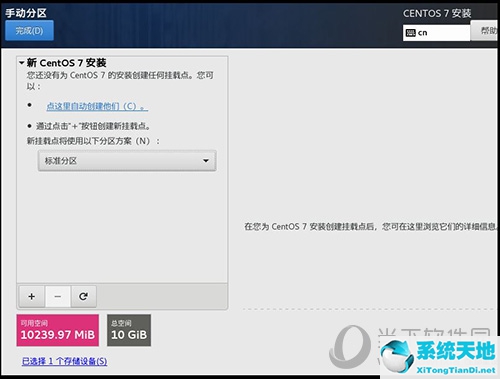Click the 手动分区 title text
Image resolution: width=500 pixels, height=379 pixels.
[x=26, y=13]
